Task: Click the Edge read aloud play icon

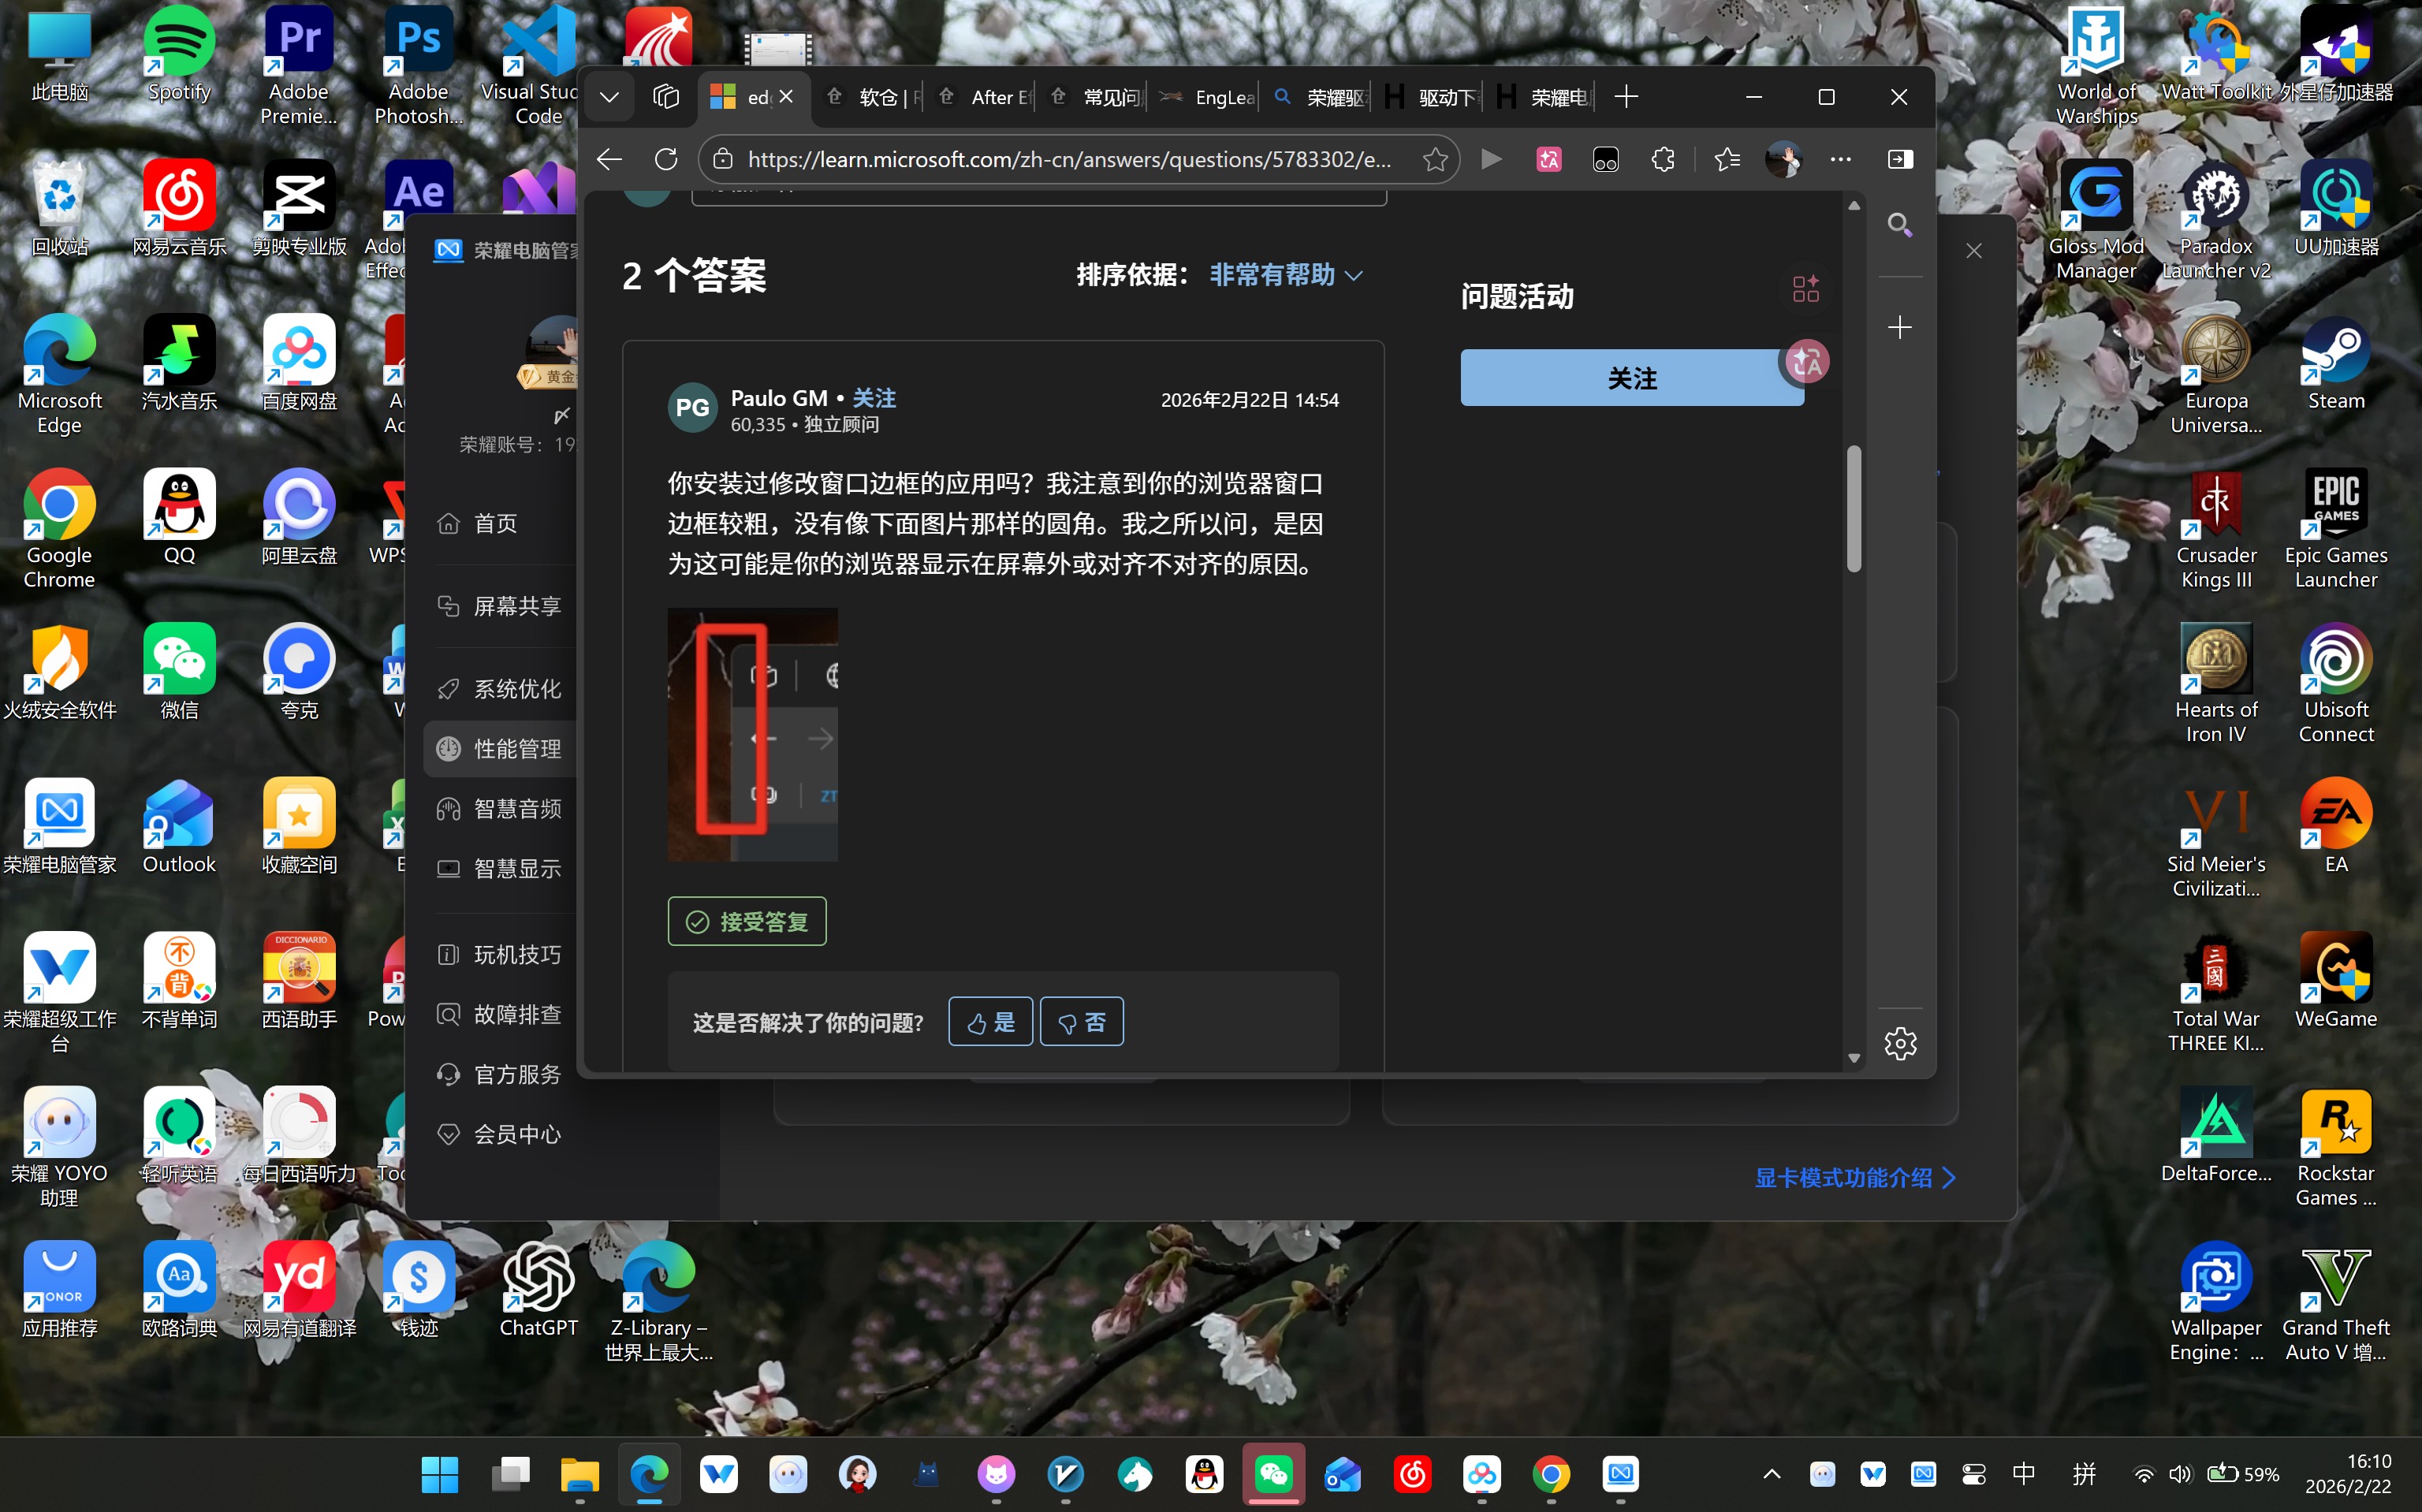Action: click(x=1492, y=159)
